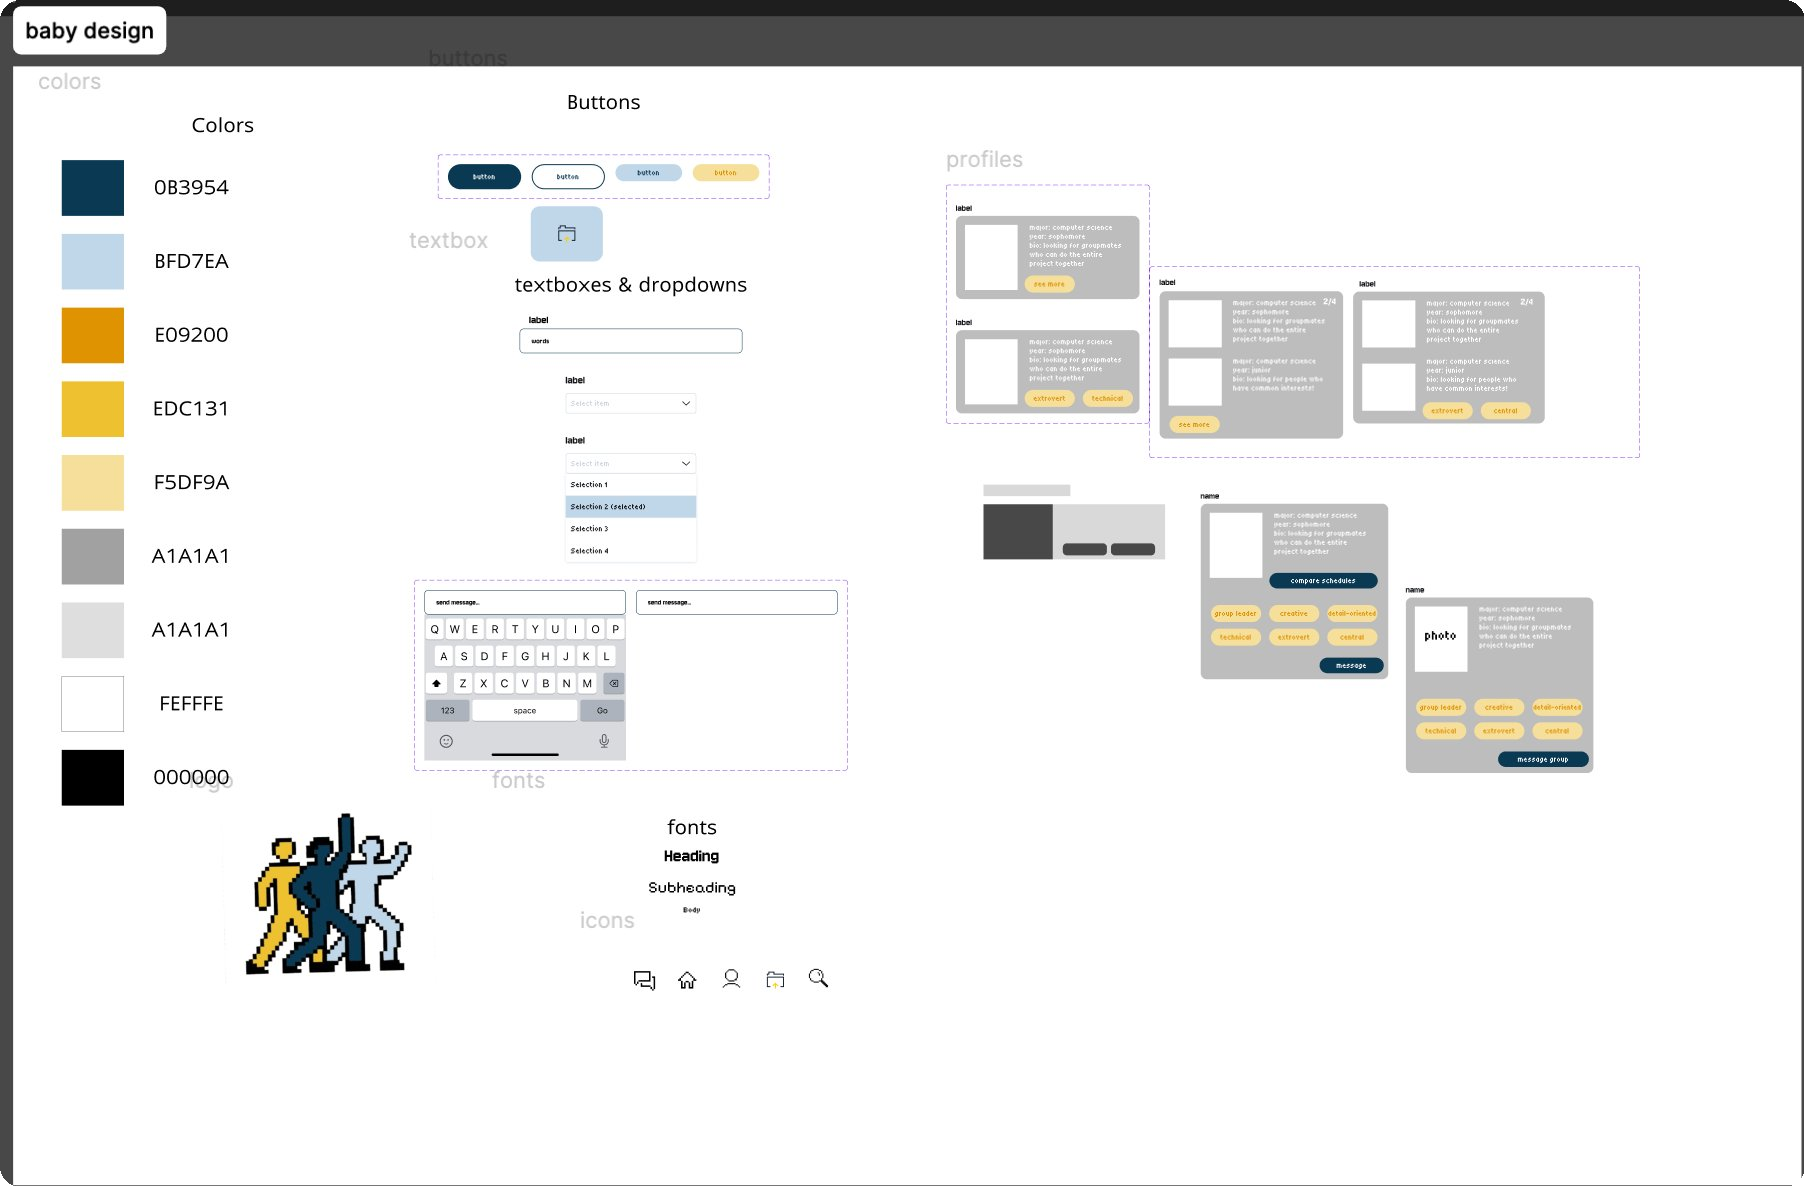Click the 'send message' field without keyboard
Screen dimensions: 1804x1186
[x=736, y=602]
